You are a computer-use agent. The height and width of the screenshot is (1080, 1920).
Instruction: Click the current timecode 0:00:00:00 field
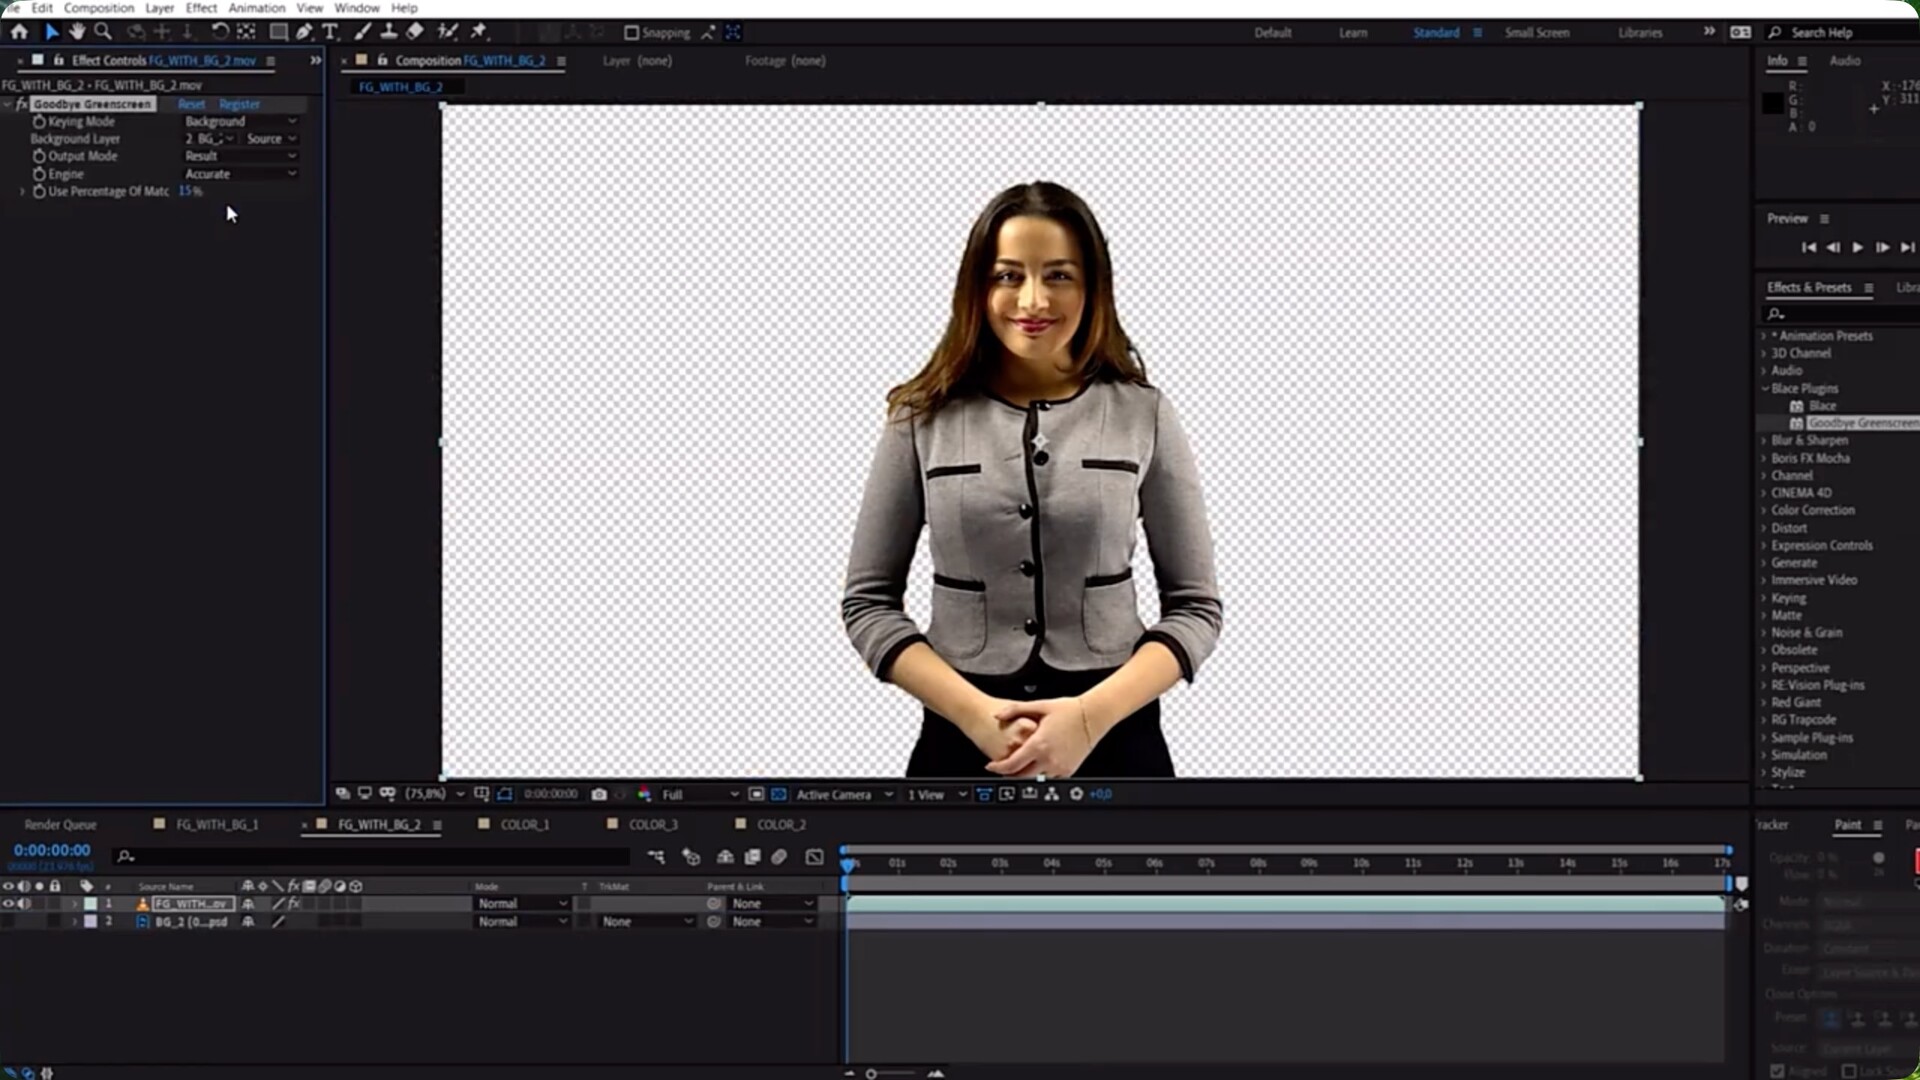click(x=52, y=851)
